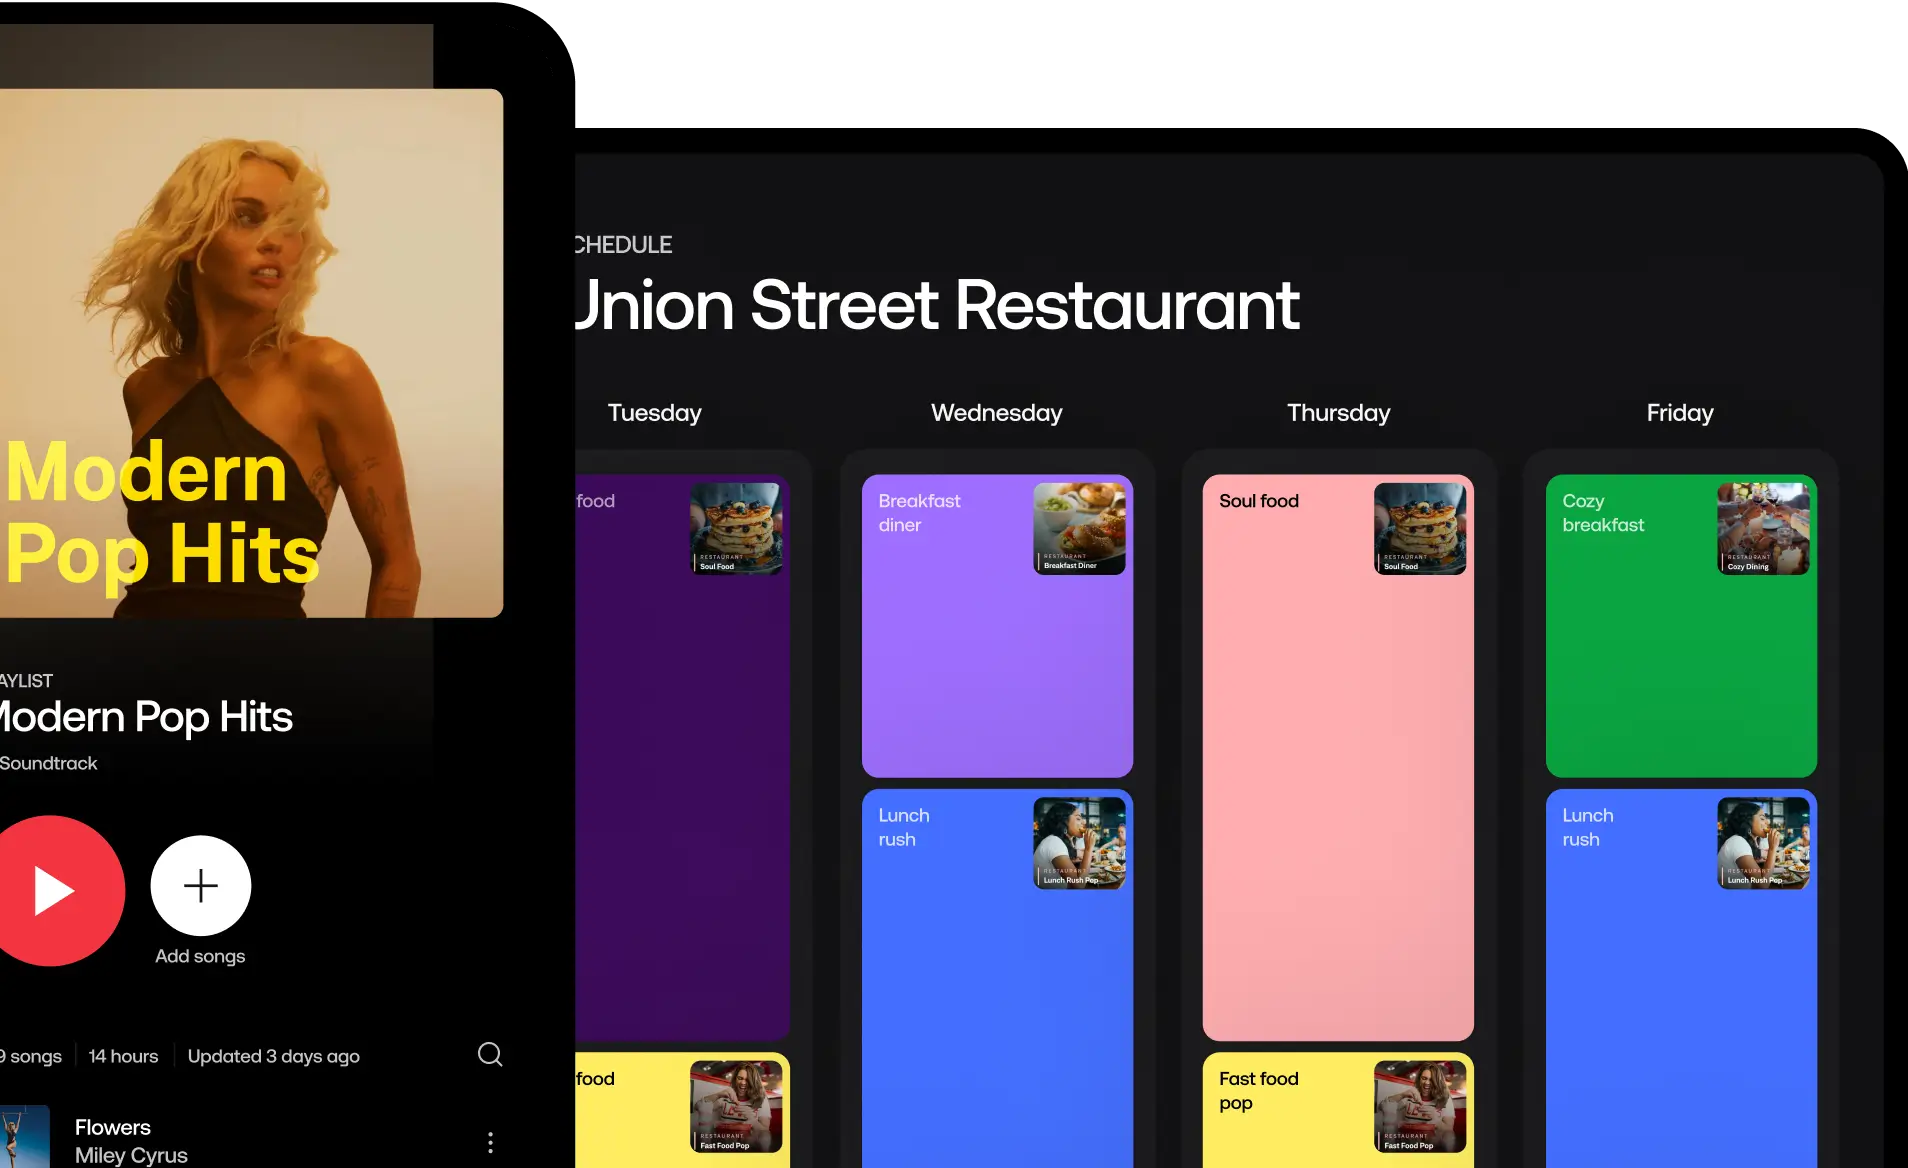Click the 14 hours duration text

[x=123, y=1056]
